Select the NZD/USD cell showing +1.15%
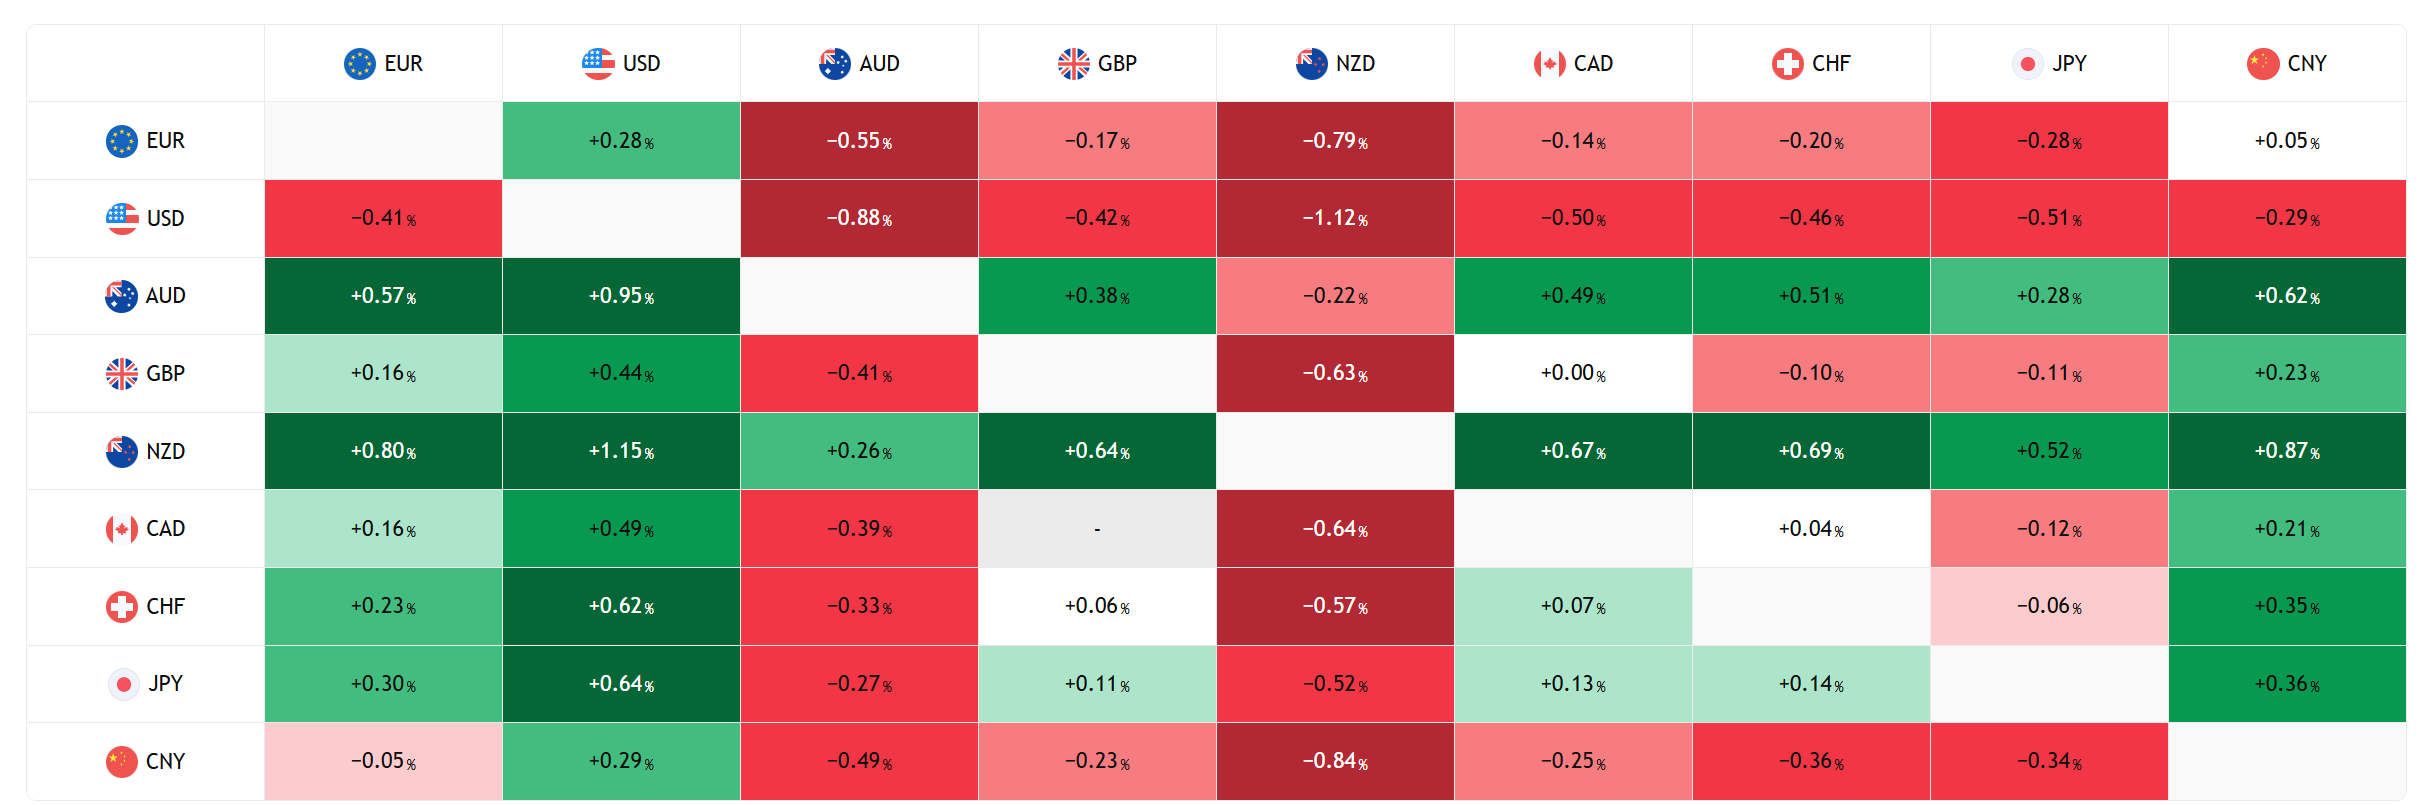Viewport: 2419px width, 805px height. point(621,451)
